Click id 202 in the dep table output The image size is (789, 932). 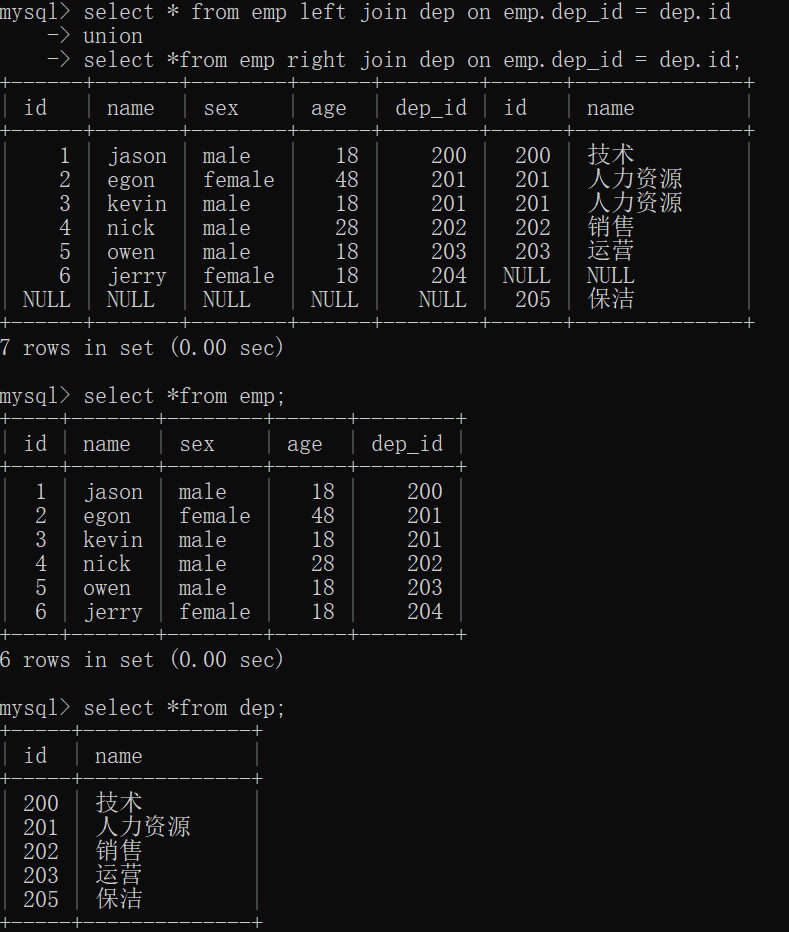pos(41,852)
